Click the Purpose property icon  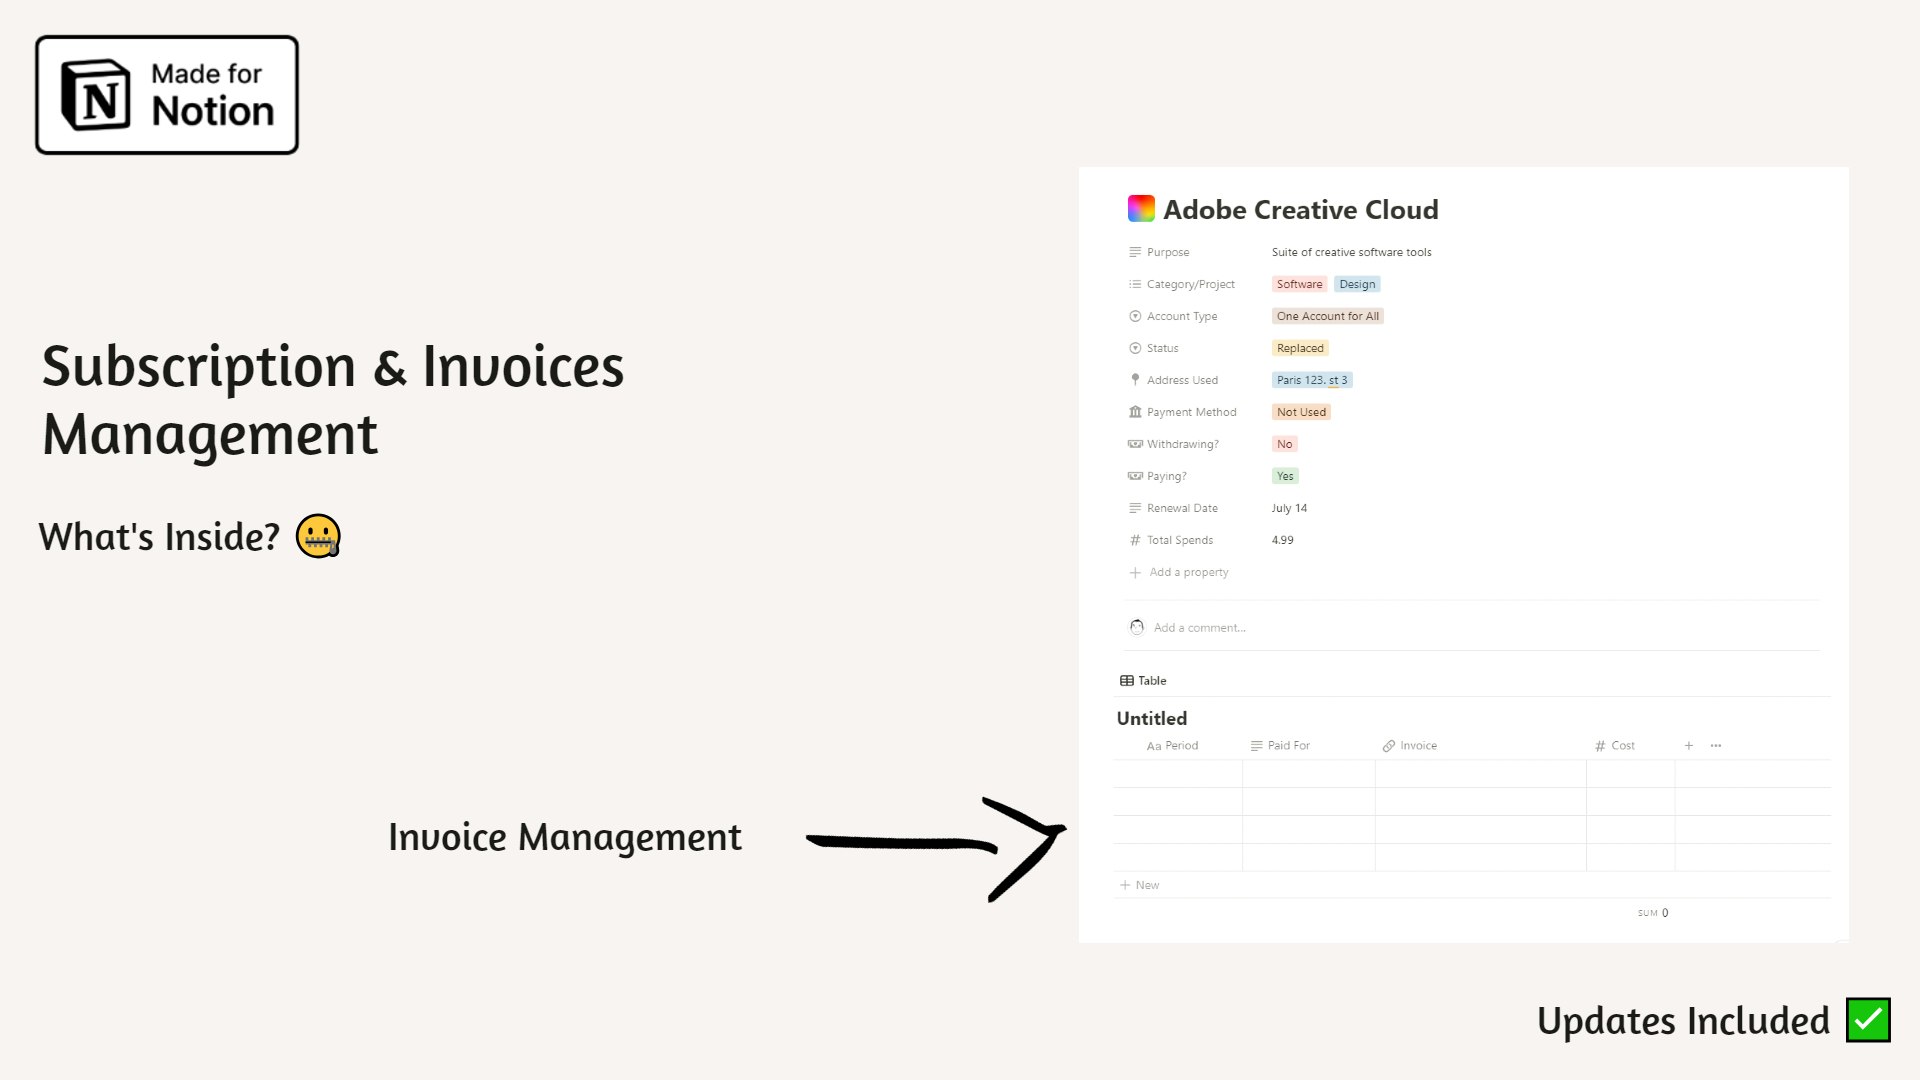click(x=1135, y=252)
